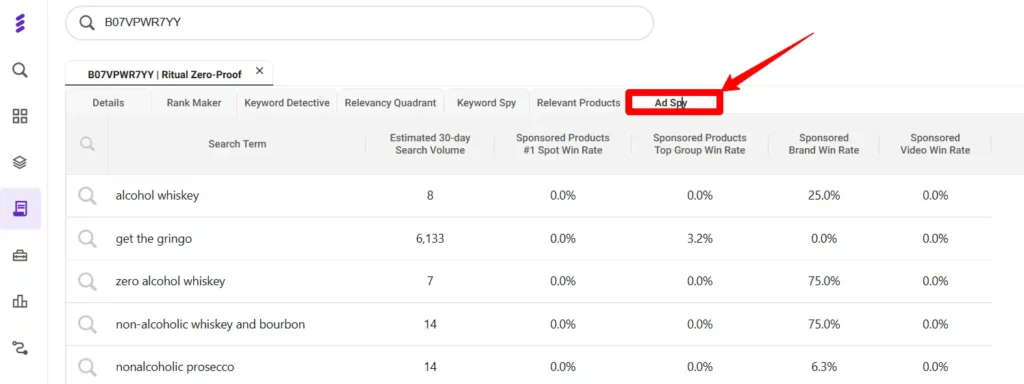Screen dimensions: 1024x384
Task: Open the Relevant Products tab
Action: (x=578, y=103)
